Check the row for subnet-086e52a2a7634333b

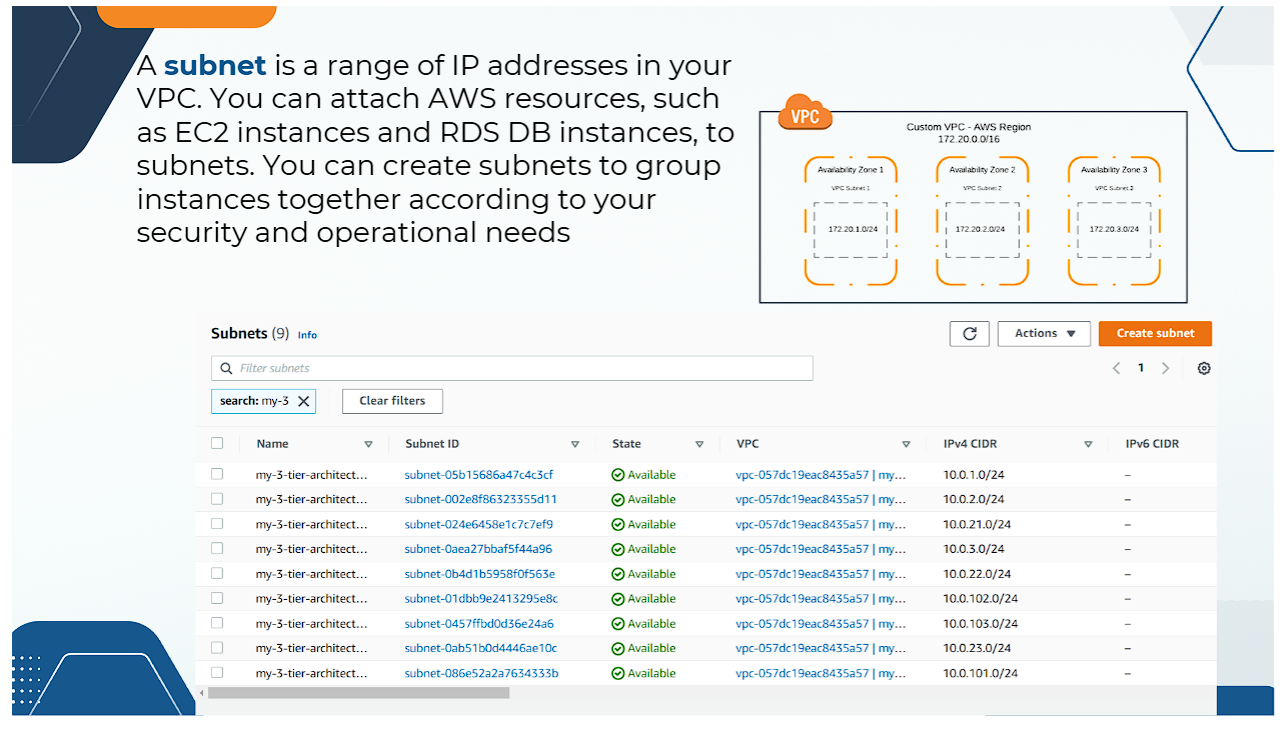(217, 673)
